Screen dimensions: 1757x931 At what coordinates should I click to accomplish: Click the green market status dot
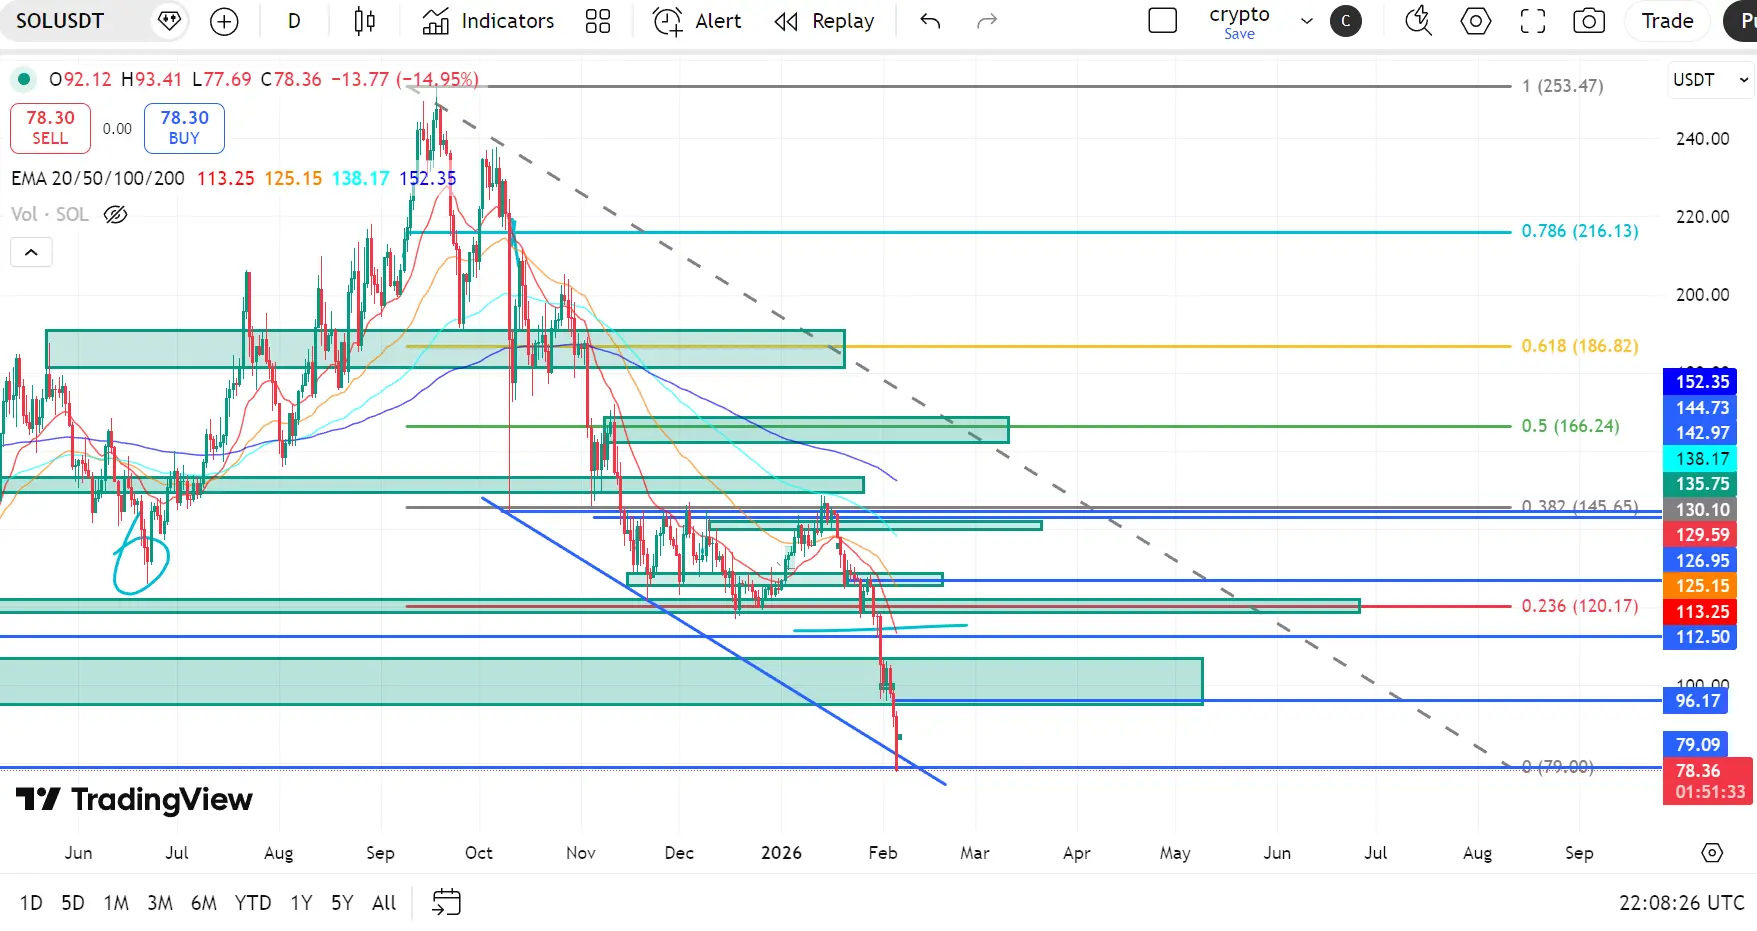click(x=24, y=79)
